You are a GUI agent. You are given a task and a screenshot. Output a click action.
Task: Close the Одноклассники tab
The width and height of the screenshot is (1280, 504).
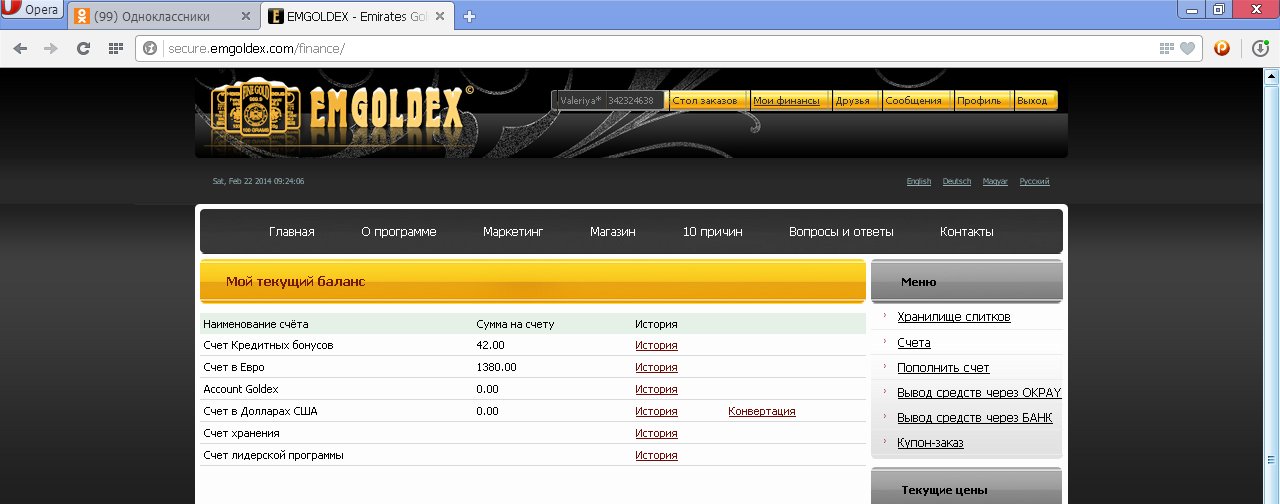coord(247,16)
